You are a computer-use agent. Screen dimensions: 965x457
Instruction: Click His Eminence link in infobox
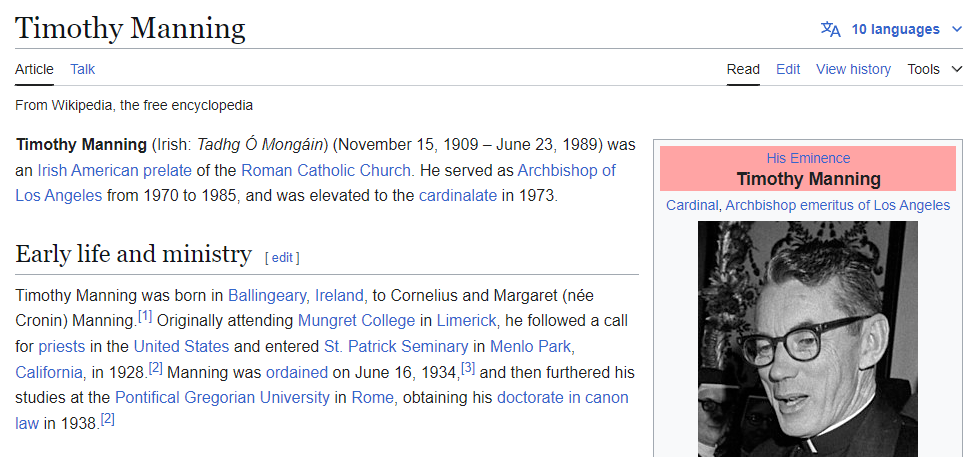(808, 158)
